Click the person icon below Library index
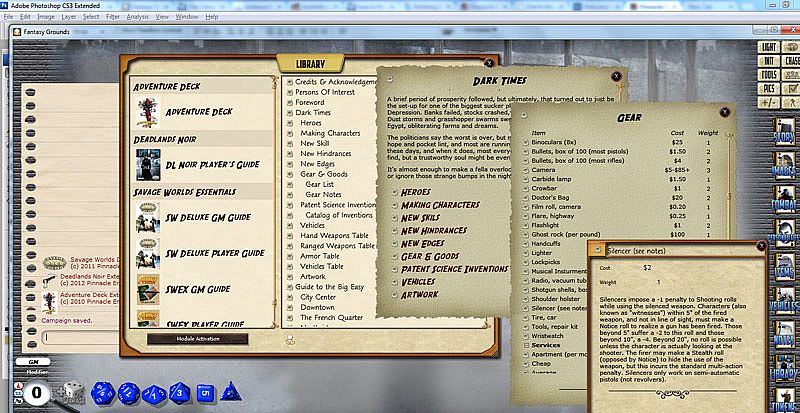Viewport: 800px width, 413px height. click(290, 339)
